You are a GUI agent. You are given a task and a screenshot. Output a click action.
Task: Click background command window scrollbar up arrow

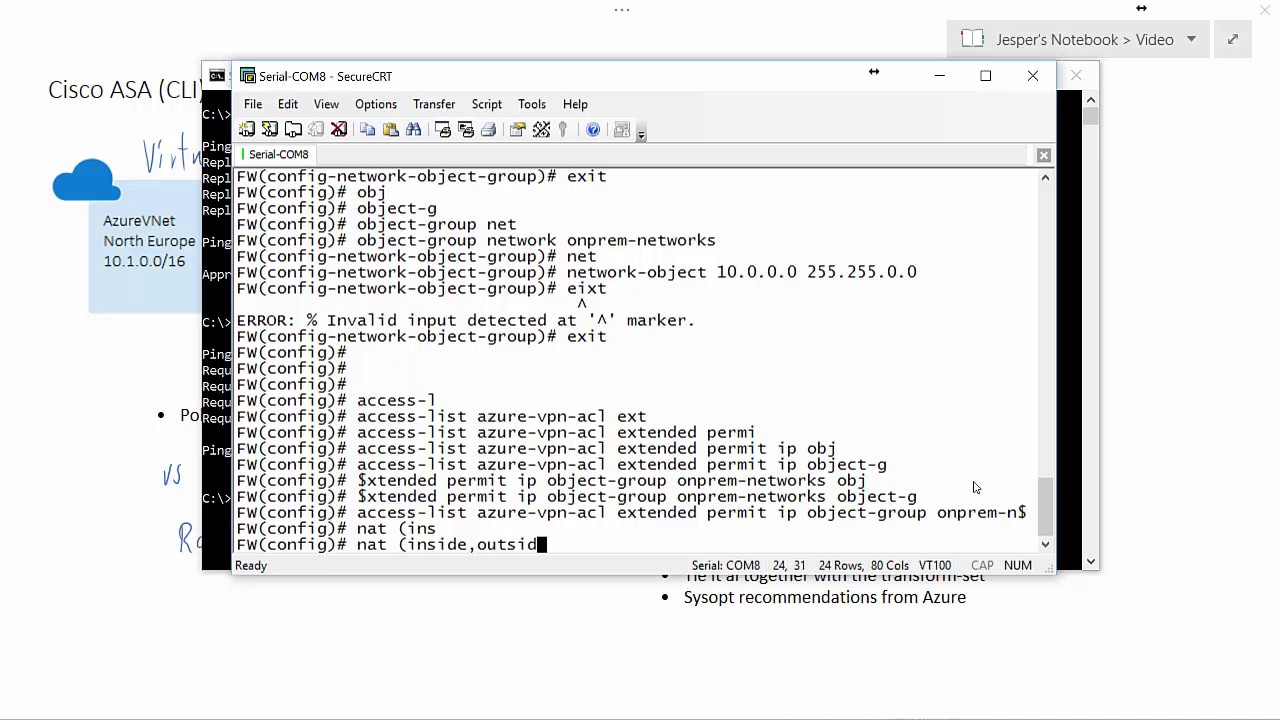coord(1090,99)
